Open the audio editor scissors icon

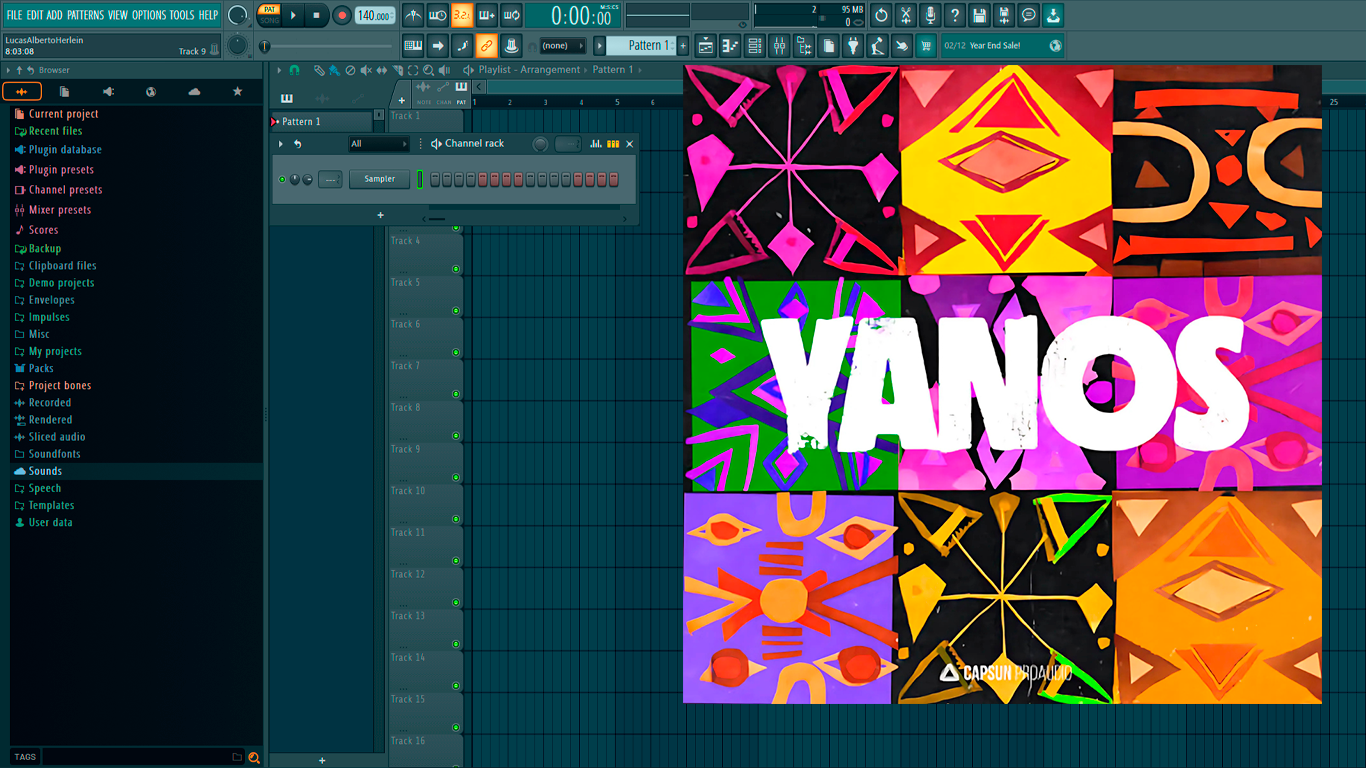tap(906, 15)
